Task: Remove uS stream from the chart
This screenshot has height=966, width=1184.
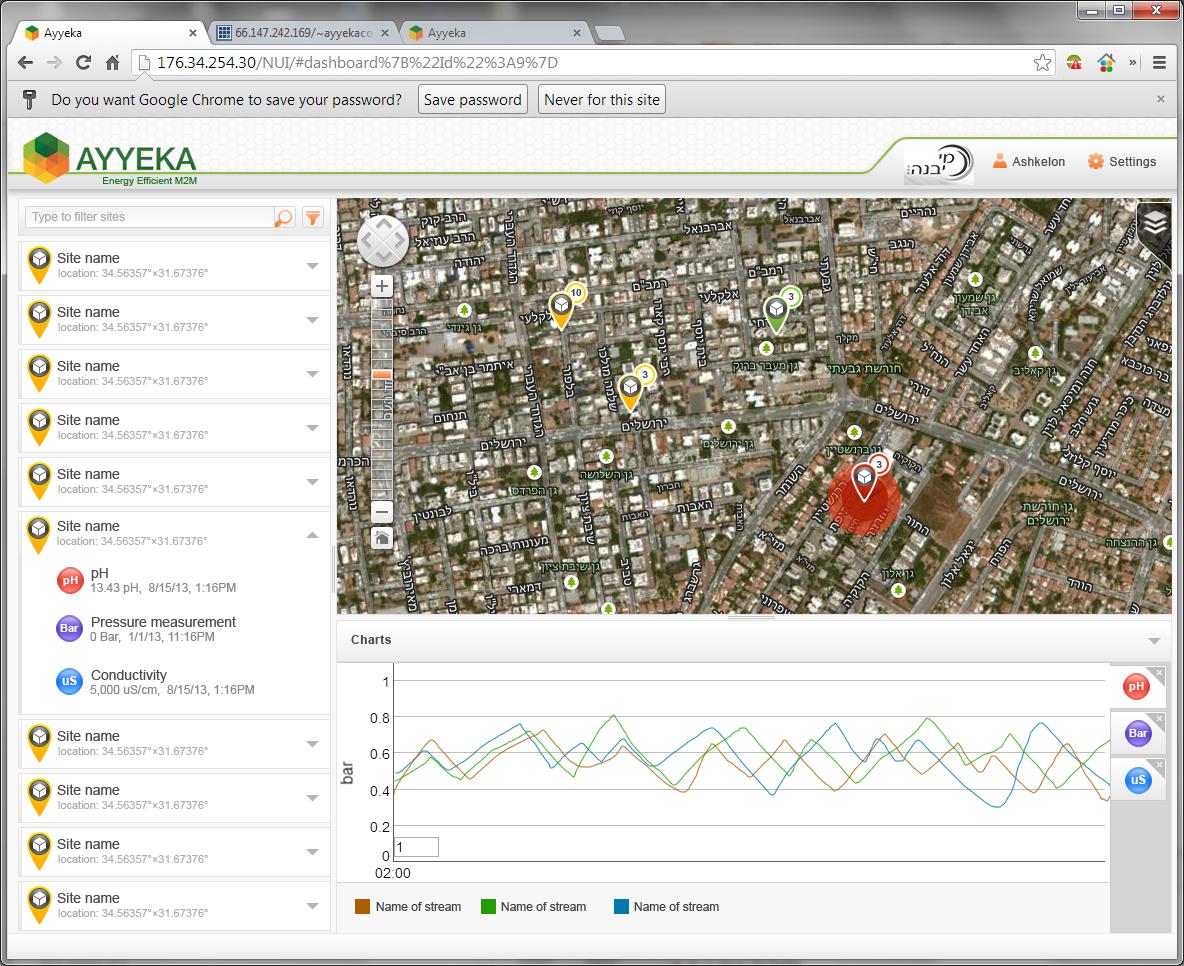Action: (1159, 765)
